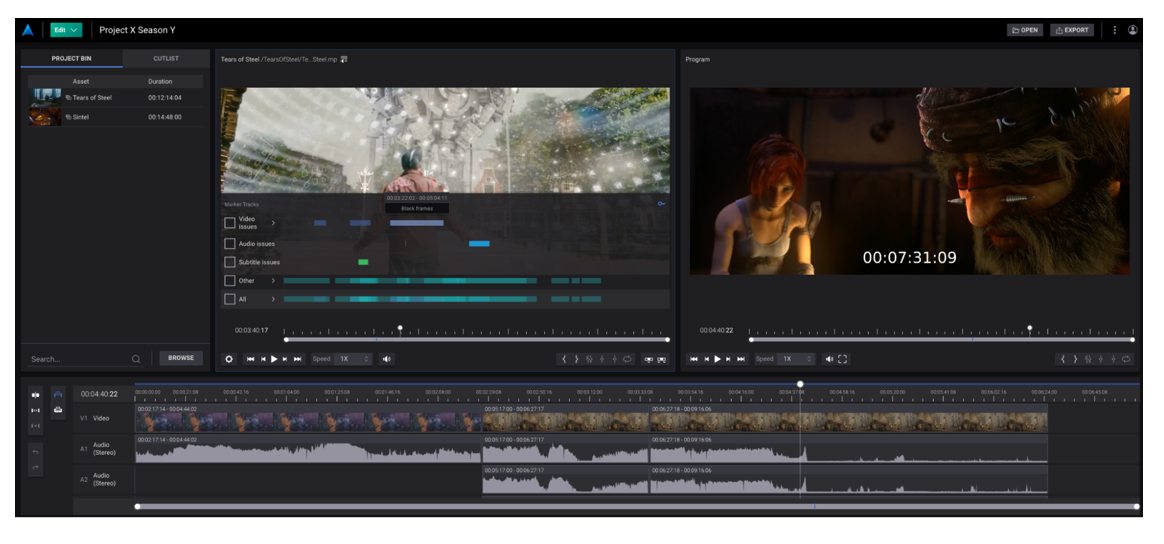The image size is (1164, 544).
Task: Click the undo arrow in timeline sidebar
Action: 36,452
